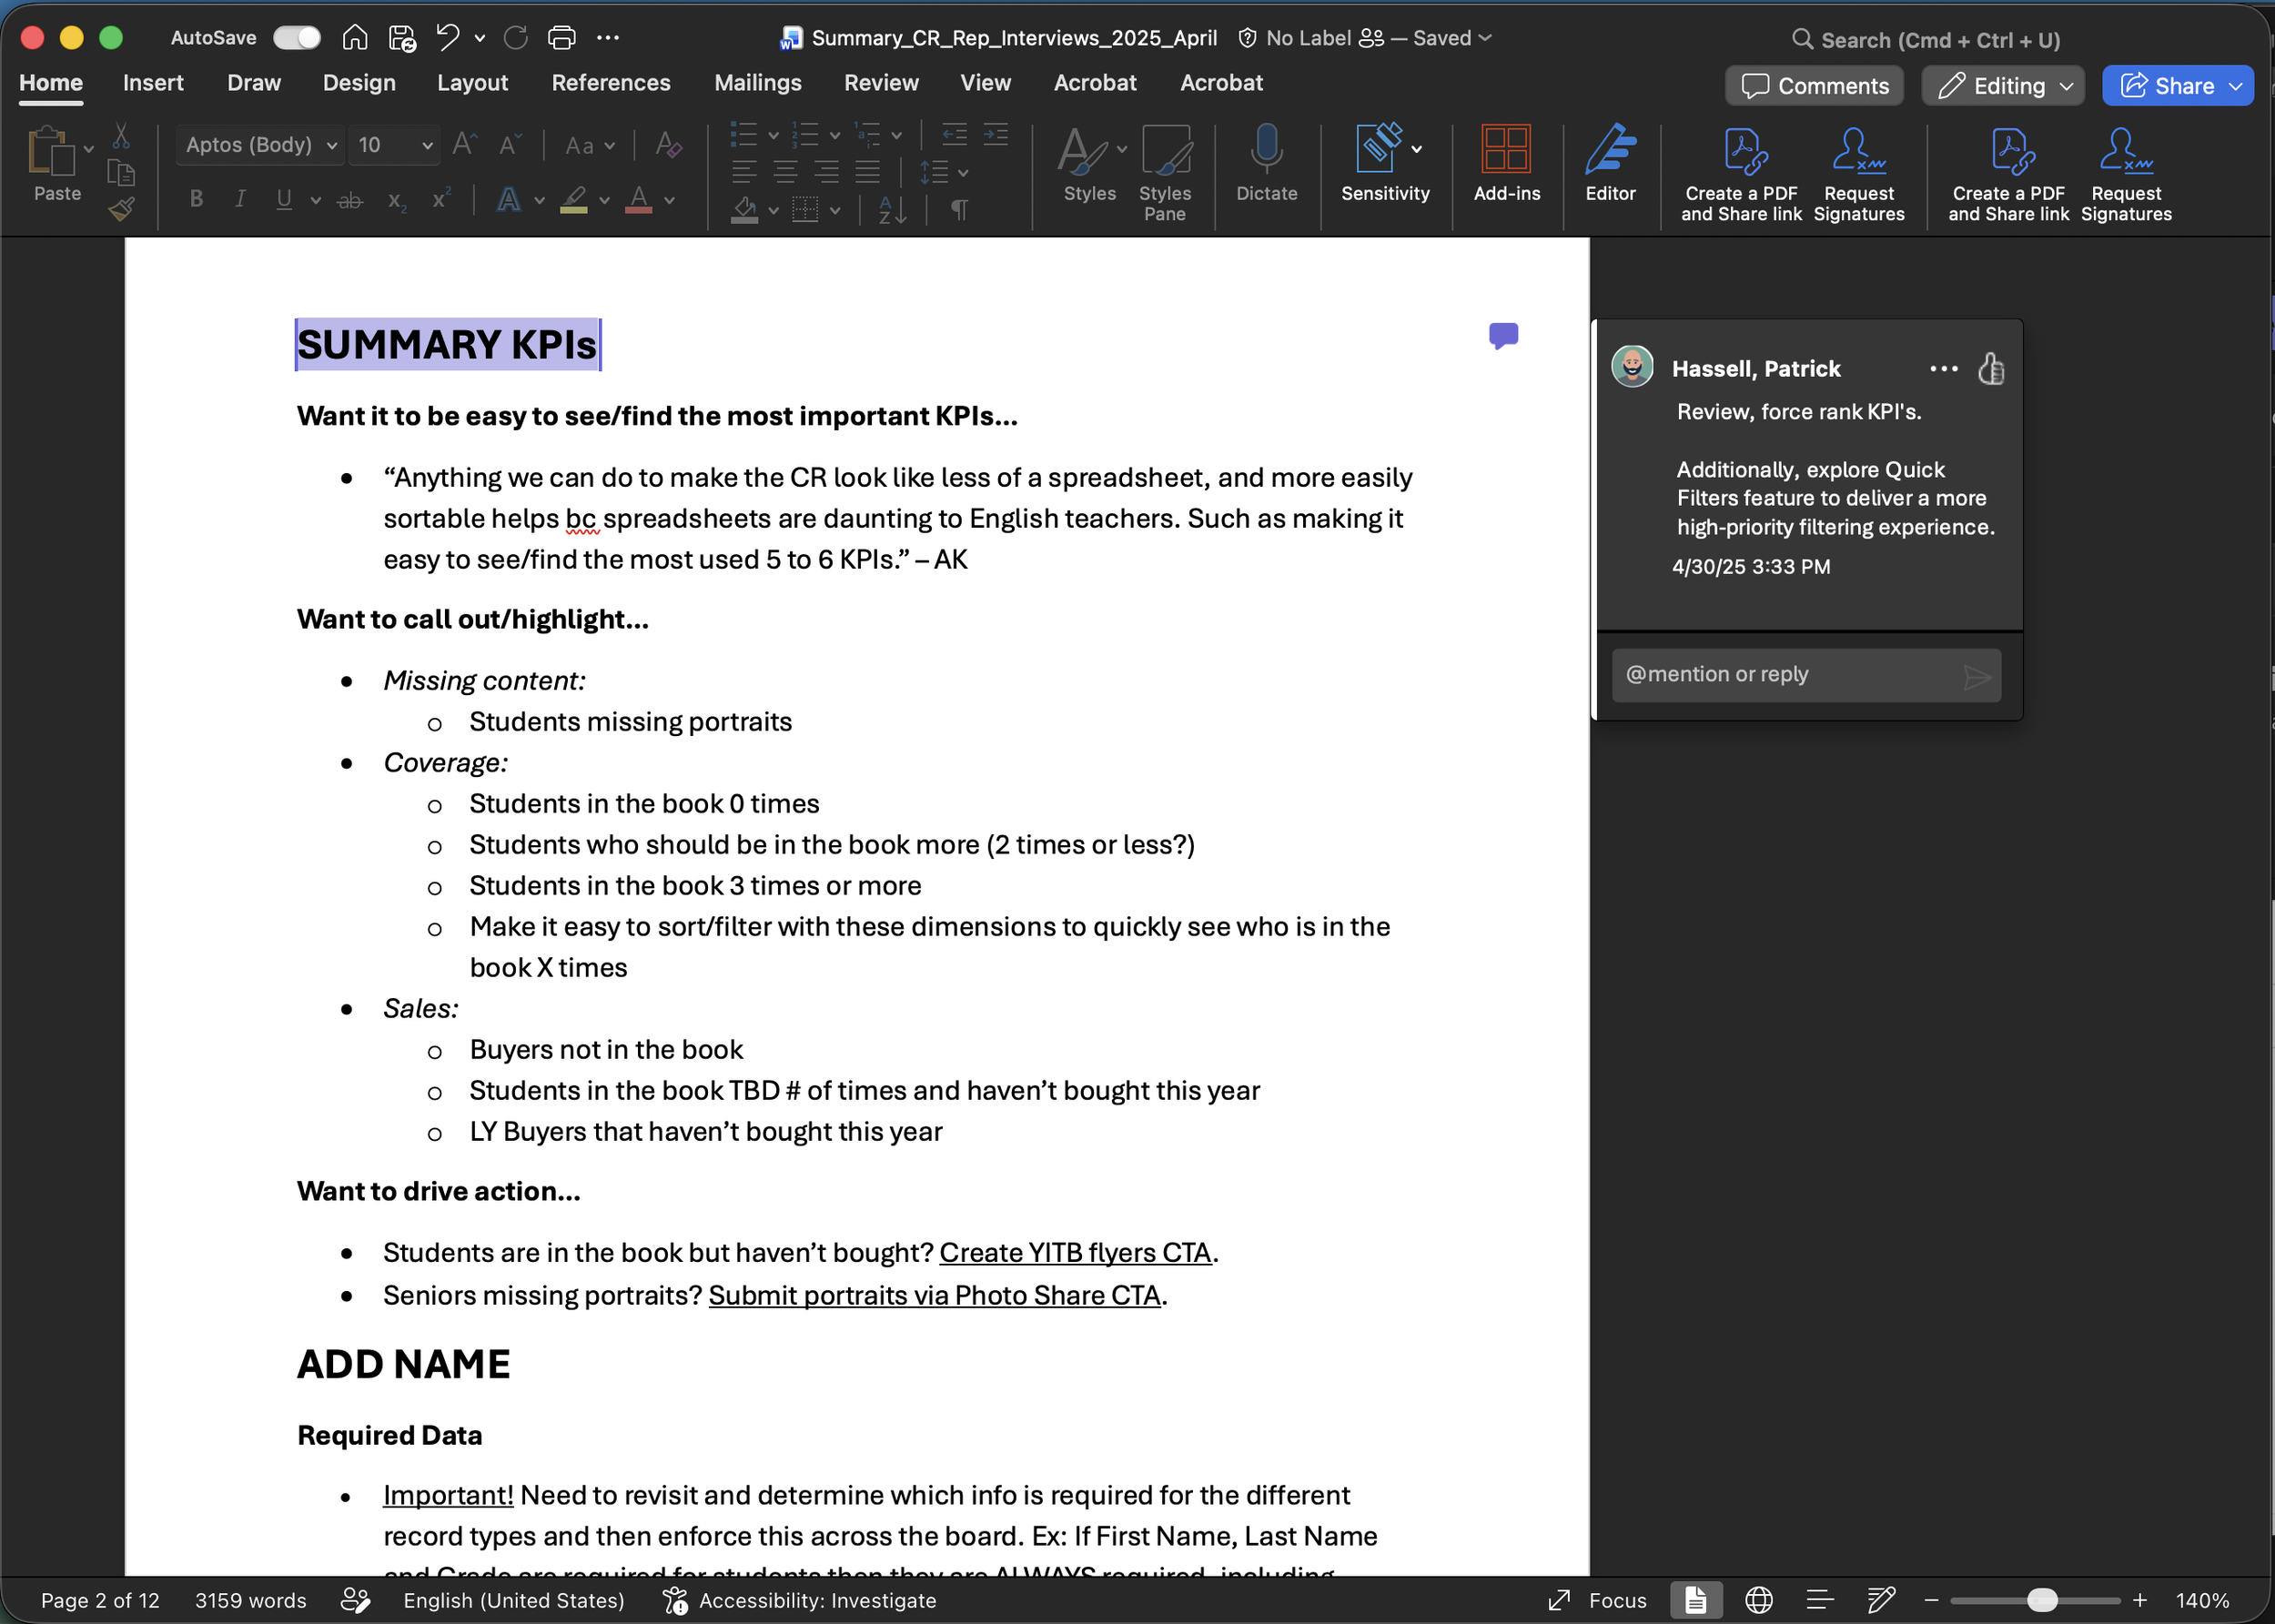
Task: Expand the bullet list style dropdown
Action: (773, 135)
